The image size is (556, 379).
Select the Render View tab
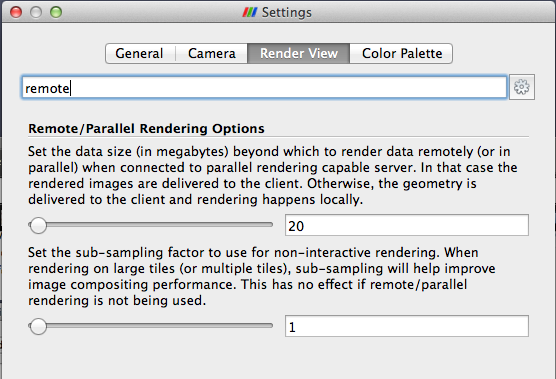click(x=299, y=54)
